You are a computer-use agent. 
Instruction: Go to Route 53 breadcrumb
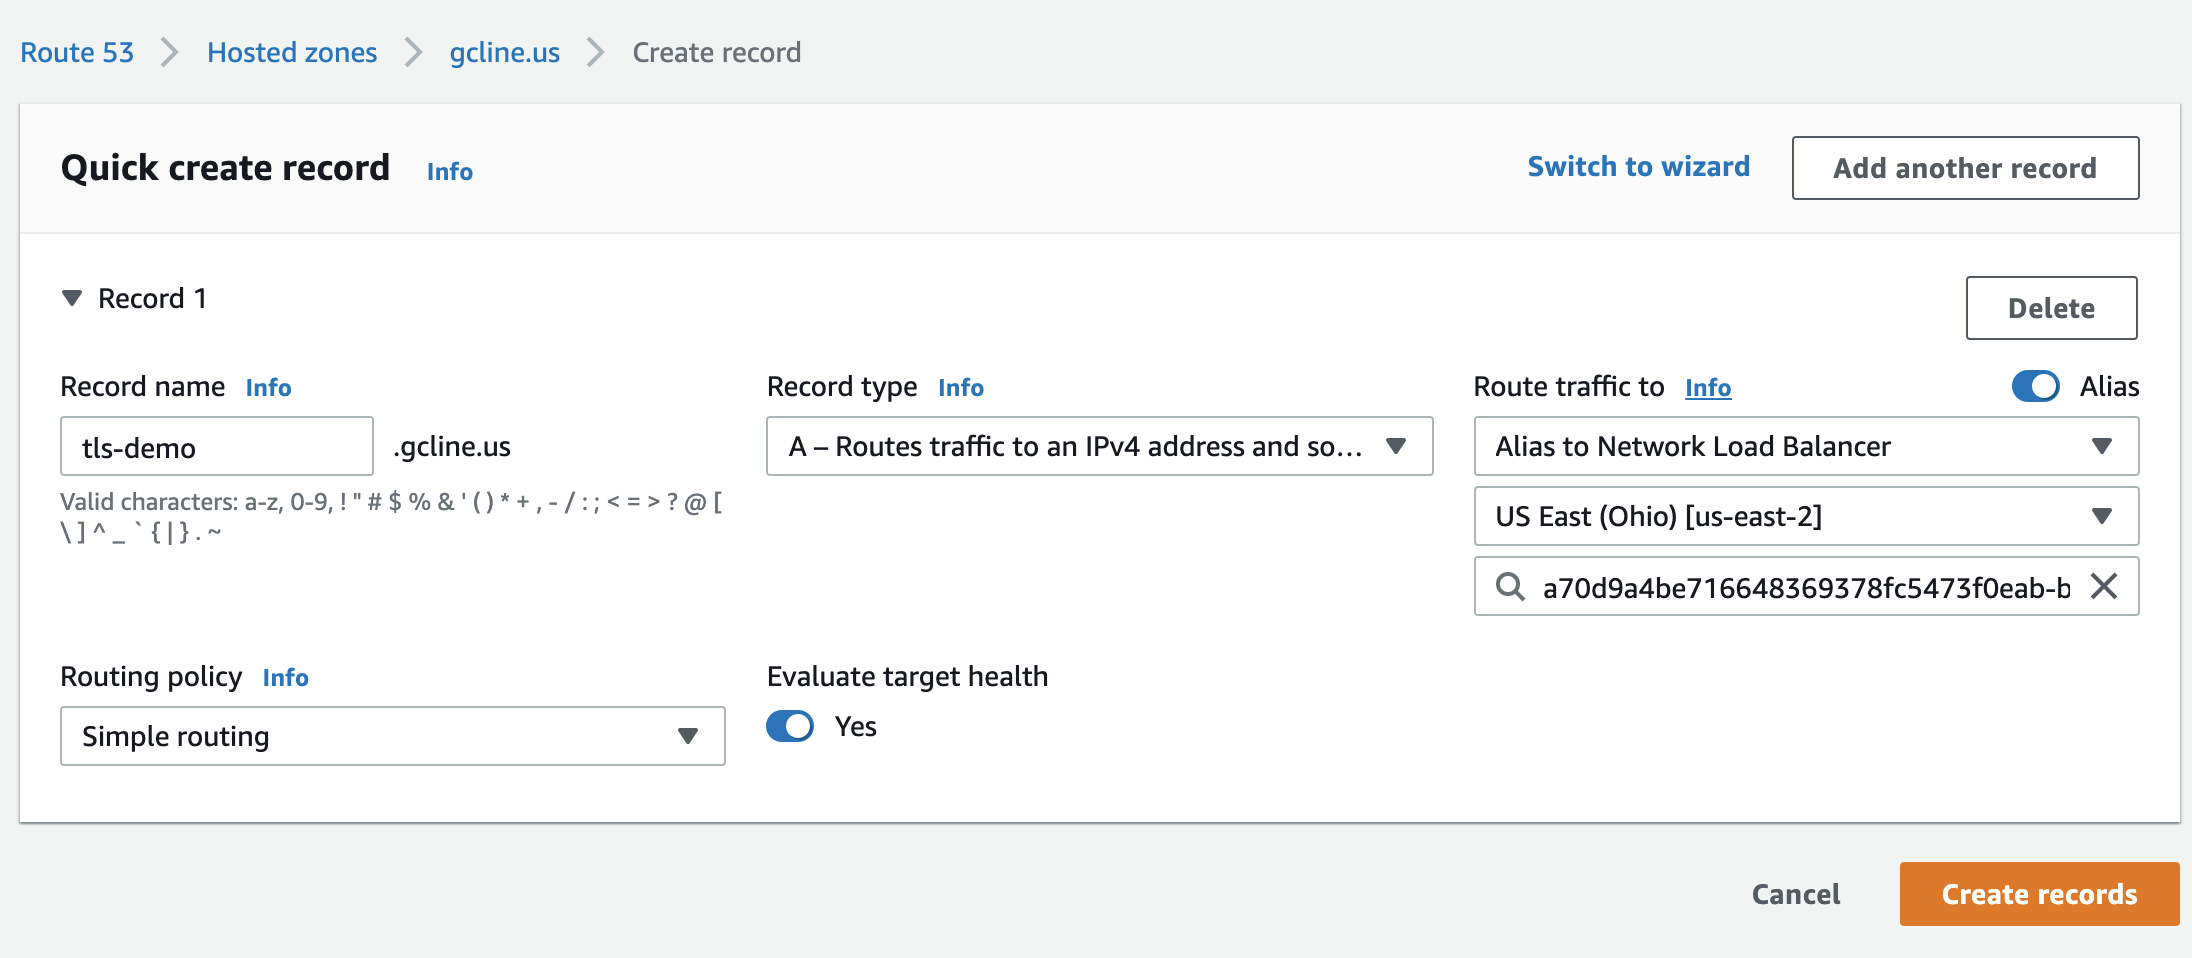point(77,52)
